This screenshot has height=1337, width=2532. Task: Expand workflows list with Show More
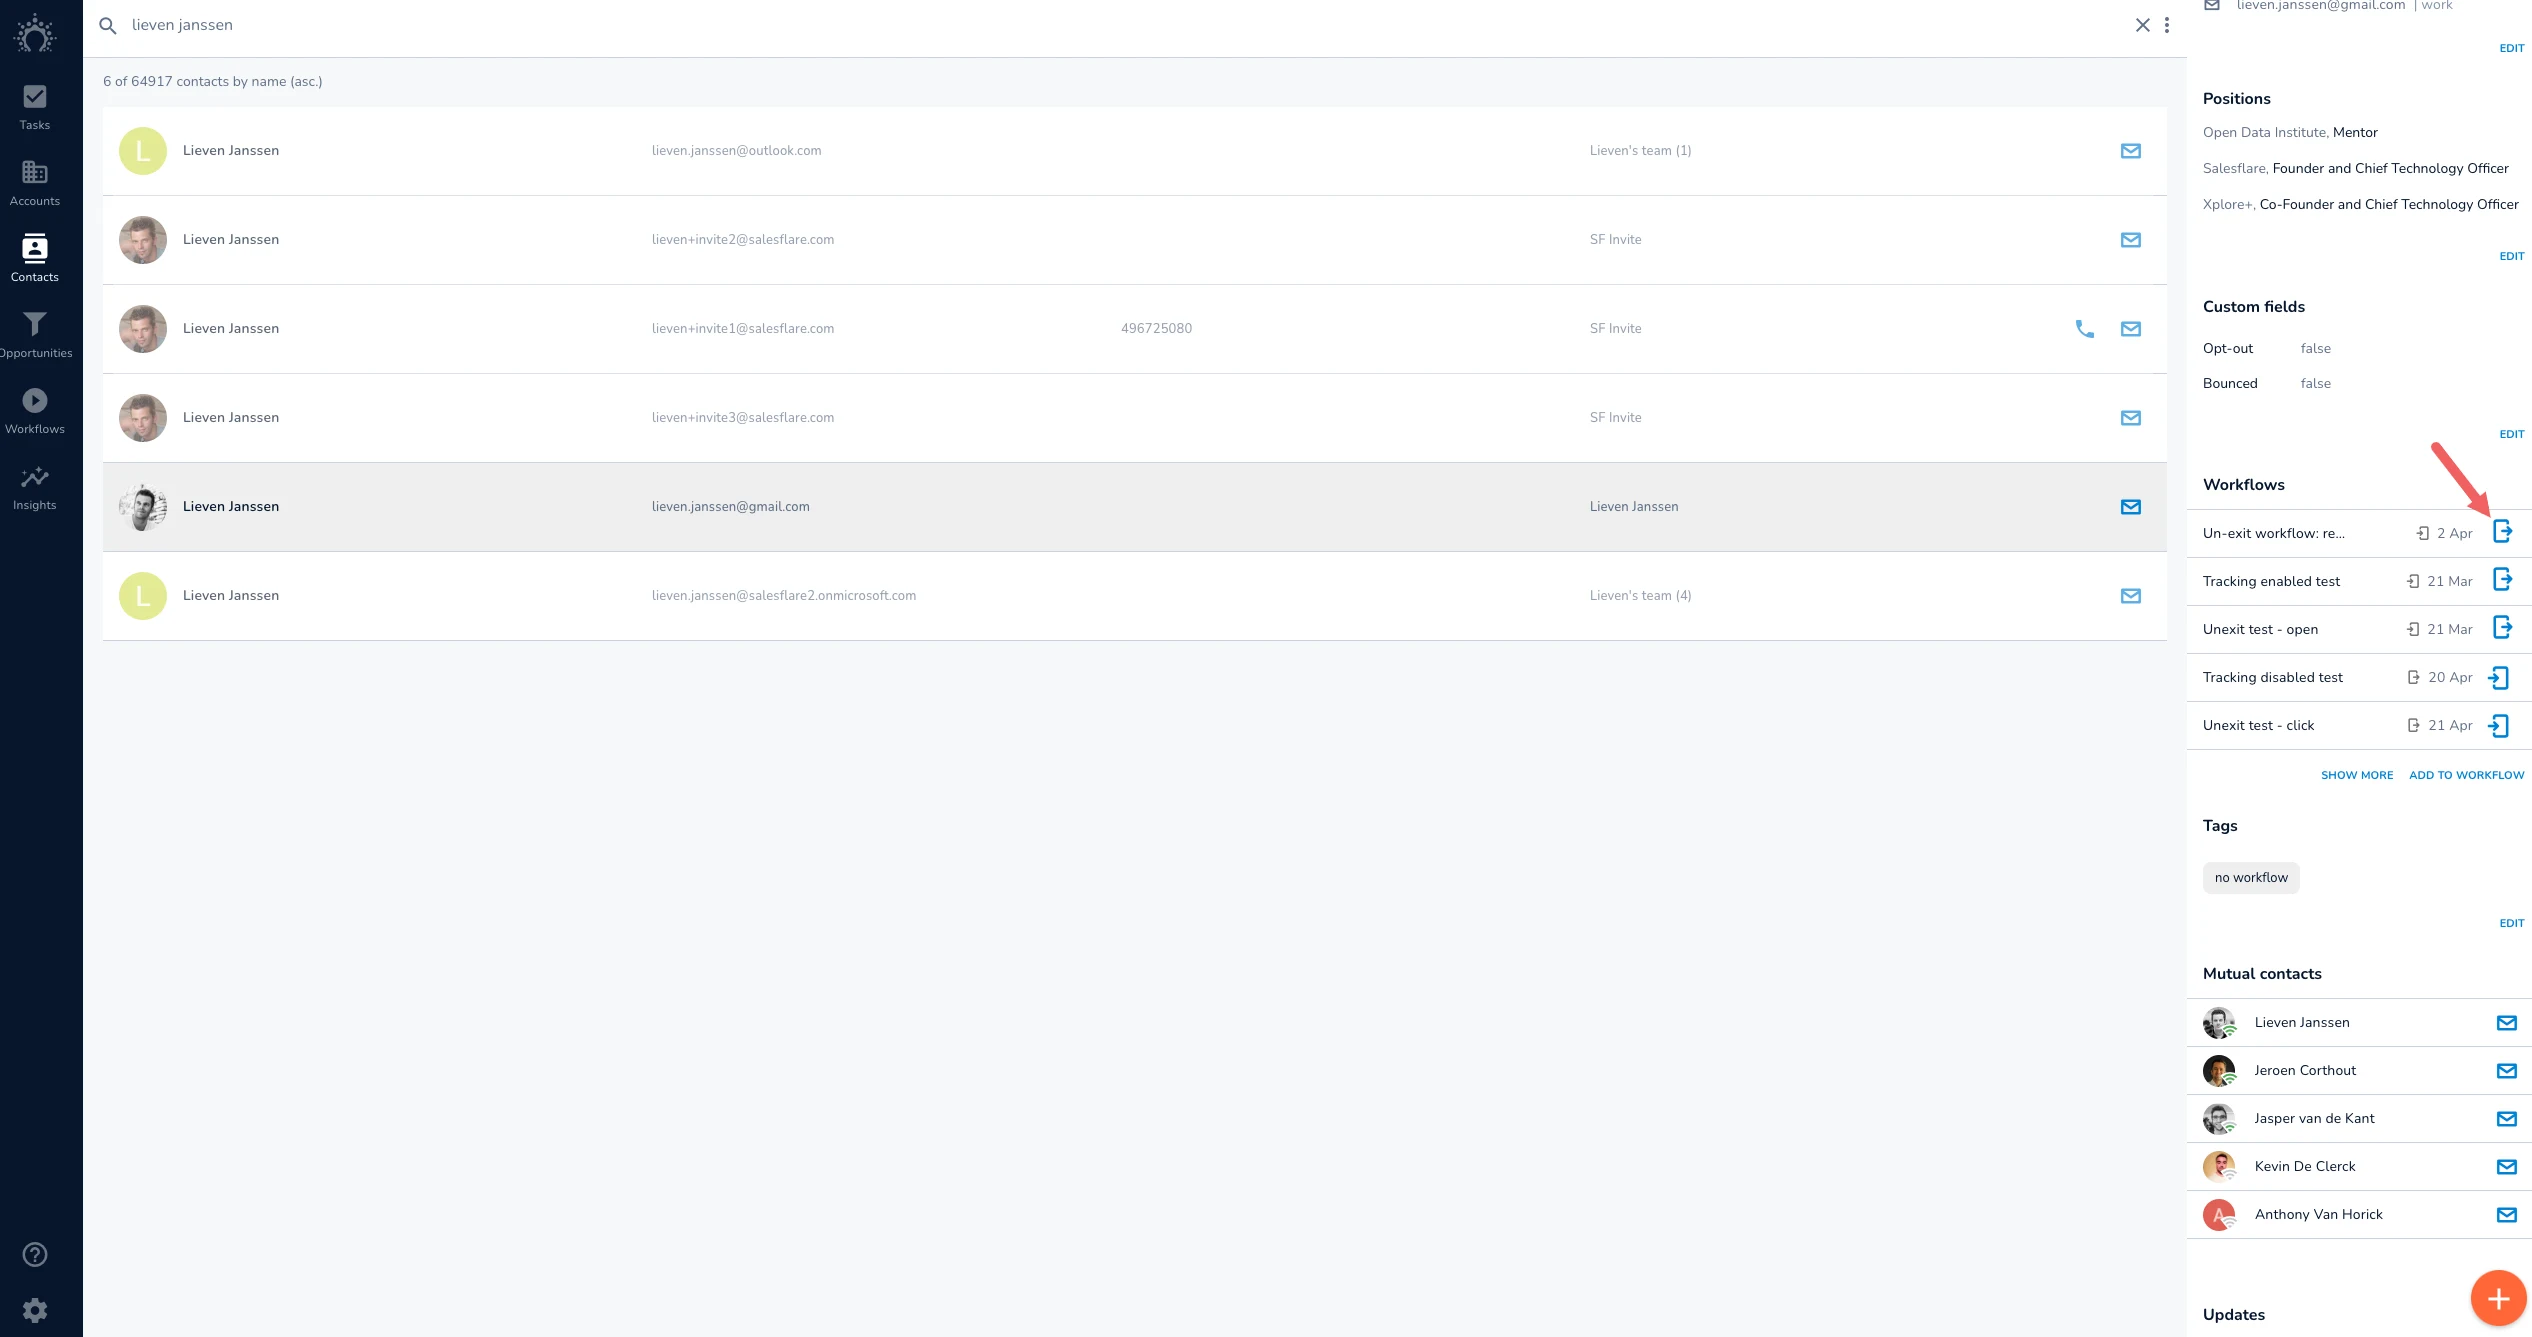pyautogui.click(x=2357, y=775)
